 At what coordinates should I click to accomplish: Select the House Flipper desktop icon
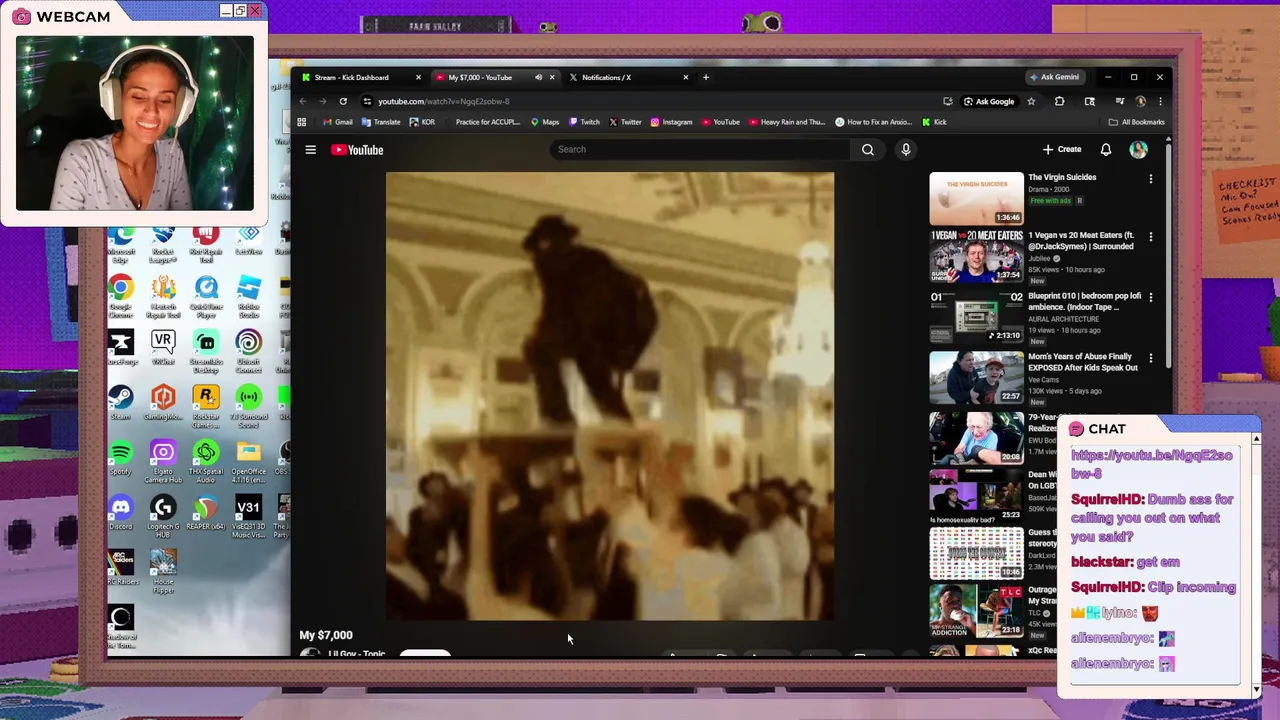(x=163, y=571)
